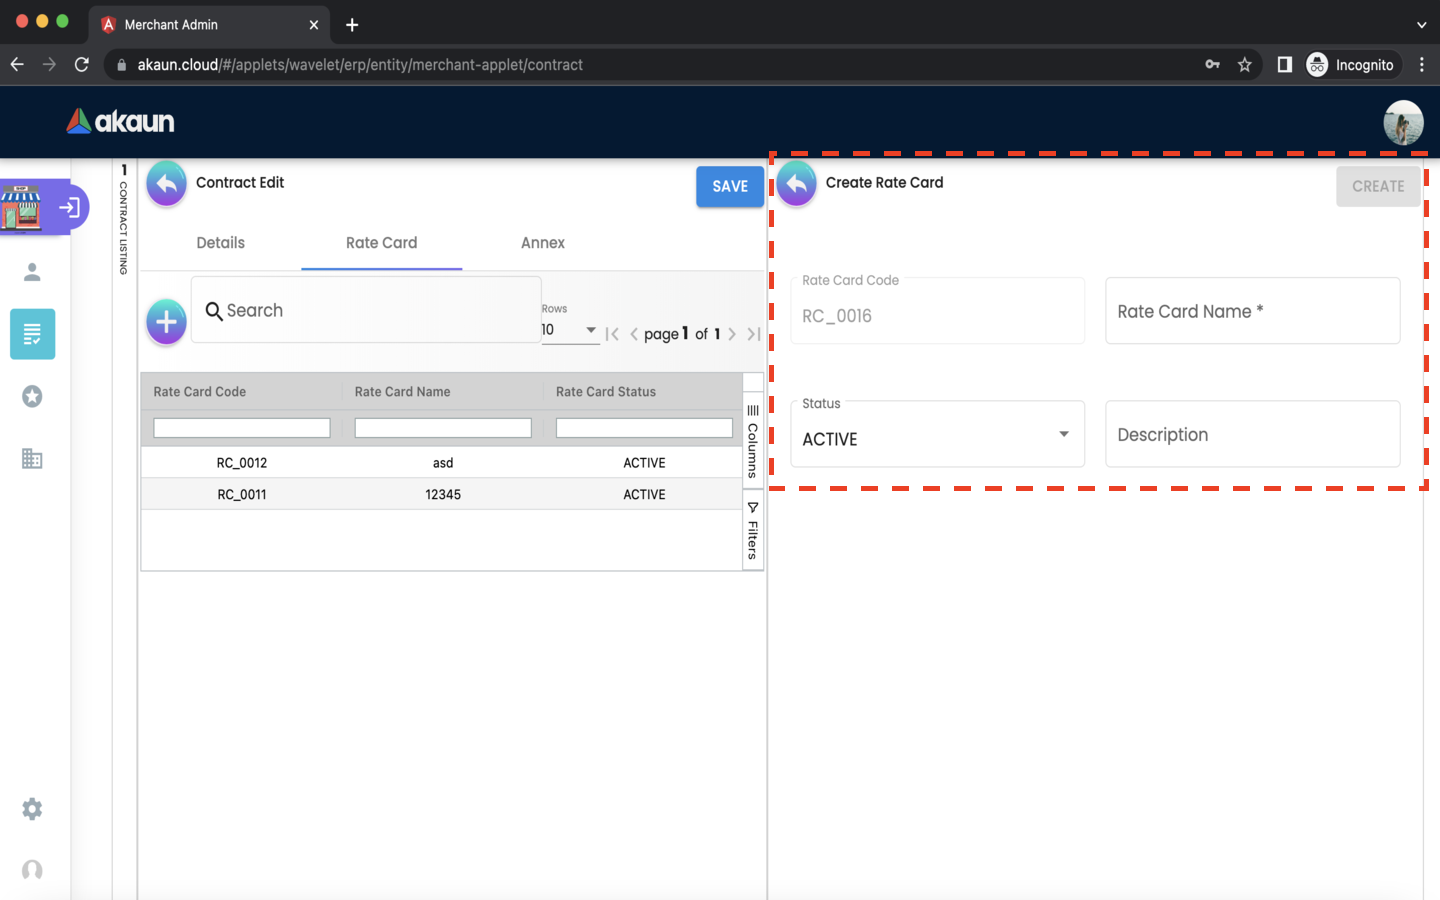1440x900 pixels.
Task: Click the user profile avatar
Action: [x=1403, y=122]
